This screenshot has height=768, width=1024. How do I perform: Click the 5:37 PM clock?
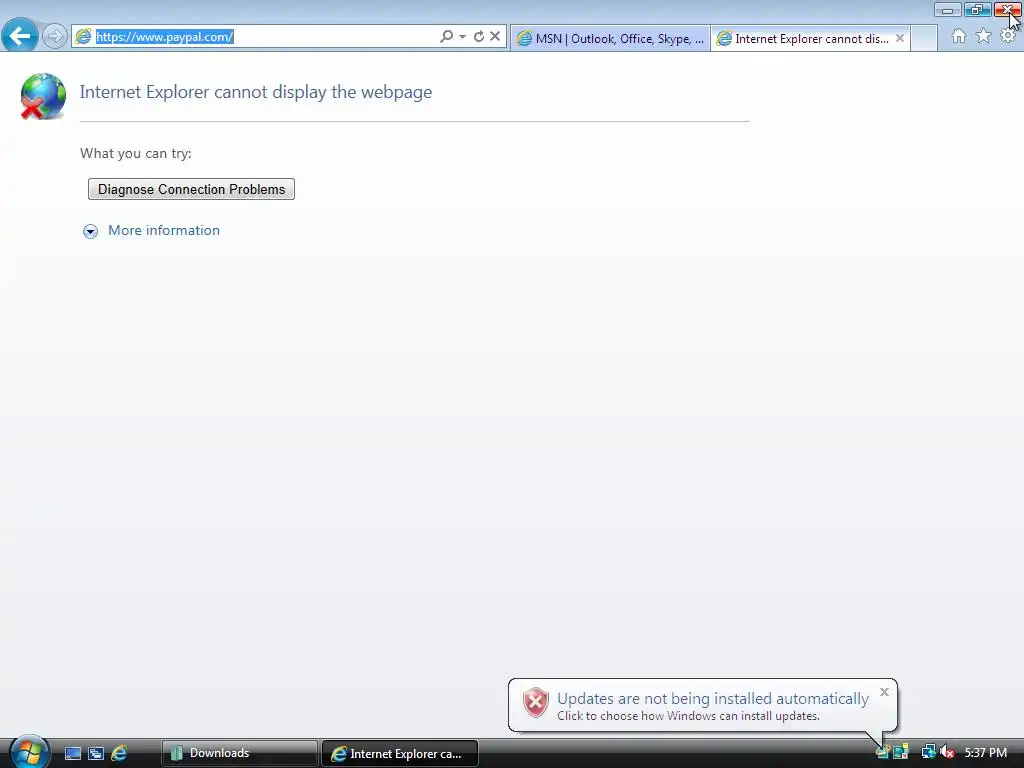tap(985, 753)
